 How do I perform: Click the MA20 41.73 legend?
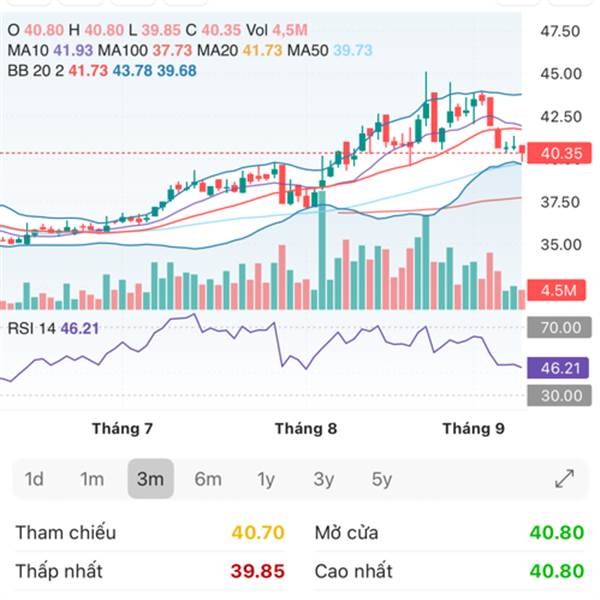(240, 51)
